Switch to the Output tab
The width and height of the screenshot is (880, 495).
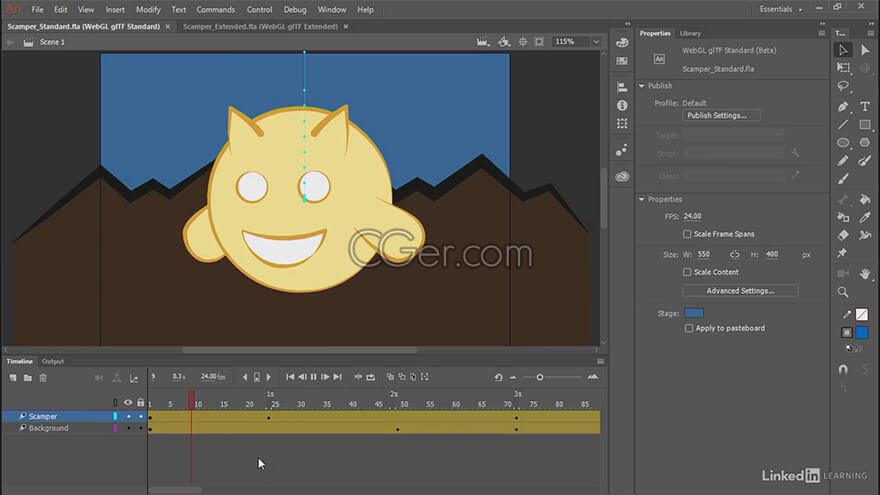point(53,361)
